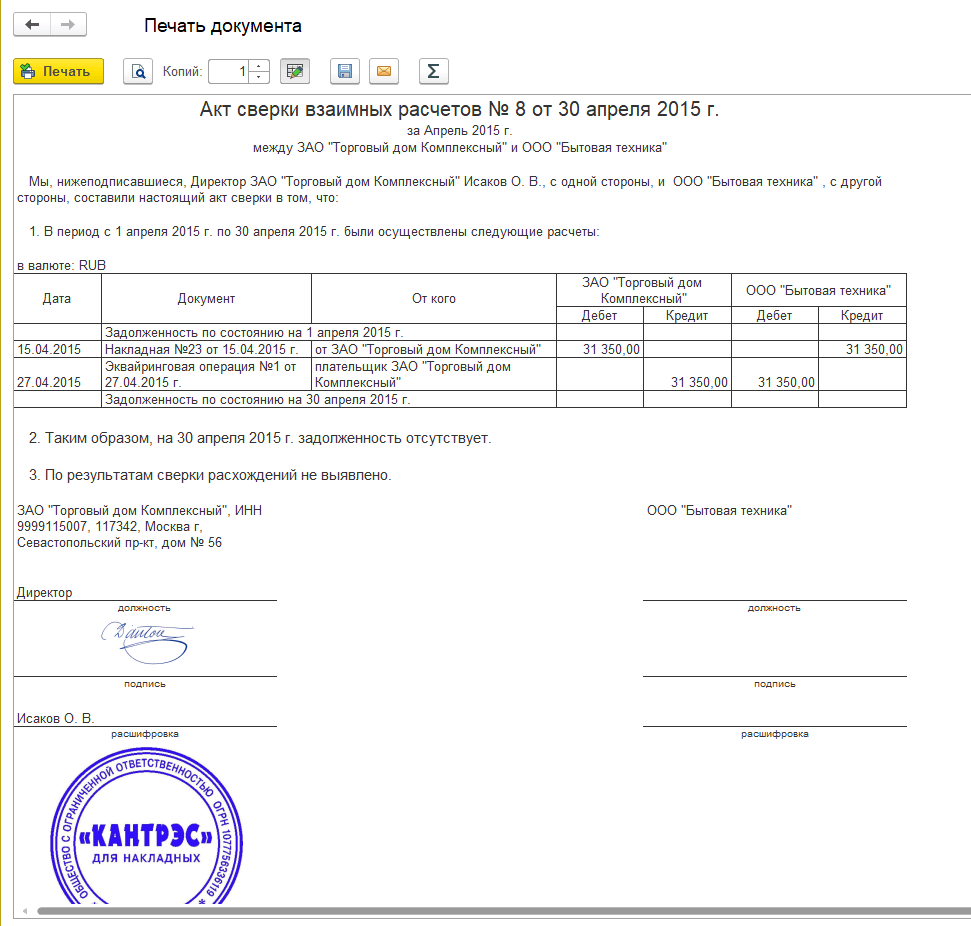Go back with the left arrow button
The width and height of the screenshot is (971, 926).
[32, 25]
